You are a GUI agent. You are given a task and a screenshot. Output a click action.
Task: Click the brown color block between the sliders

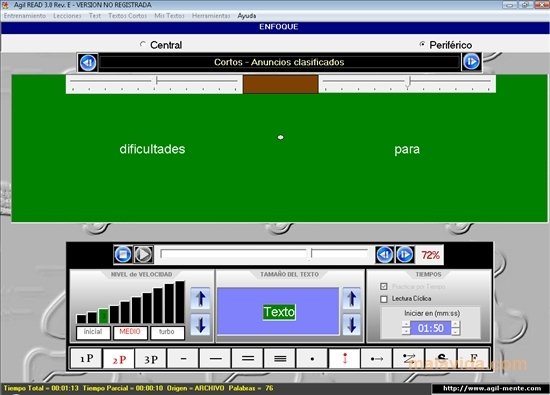281,84
